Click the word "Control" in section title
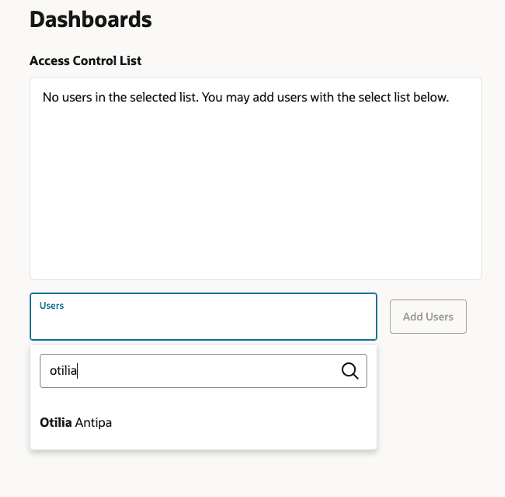This screenshot has width=505, height=497. point(95,61)
